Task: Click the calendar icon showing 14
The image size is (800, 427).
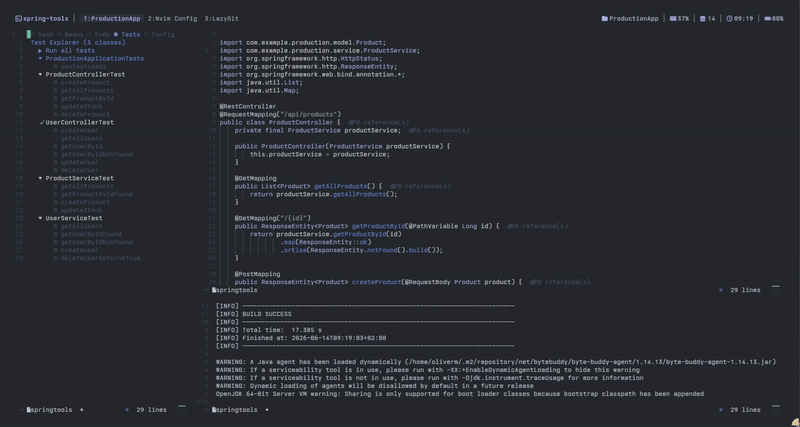Action: (703, 19)
